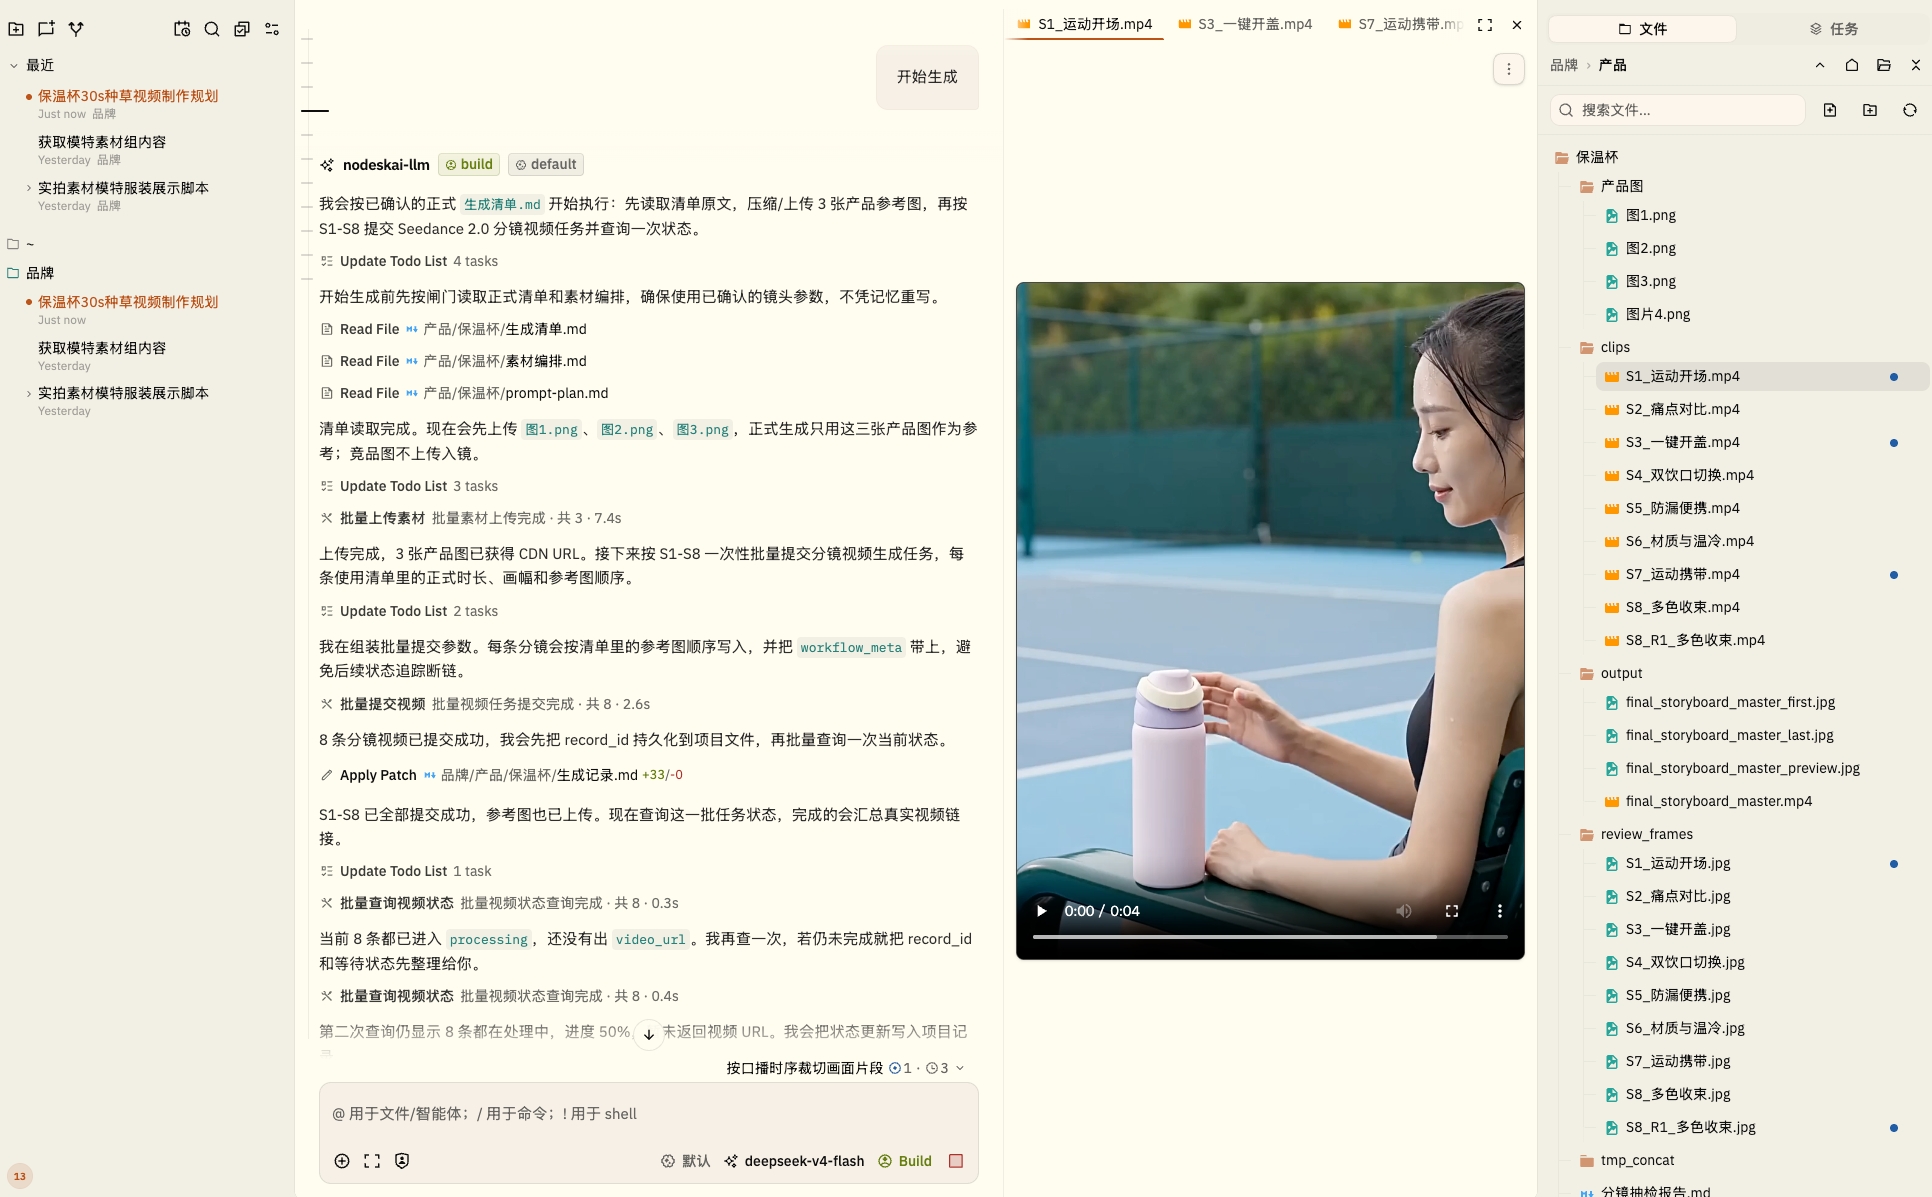Viewport: 1932px width, 1197px height.
Task: Mute the video via speaker icon
Action: [x=1404, y=911]
